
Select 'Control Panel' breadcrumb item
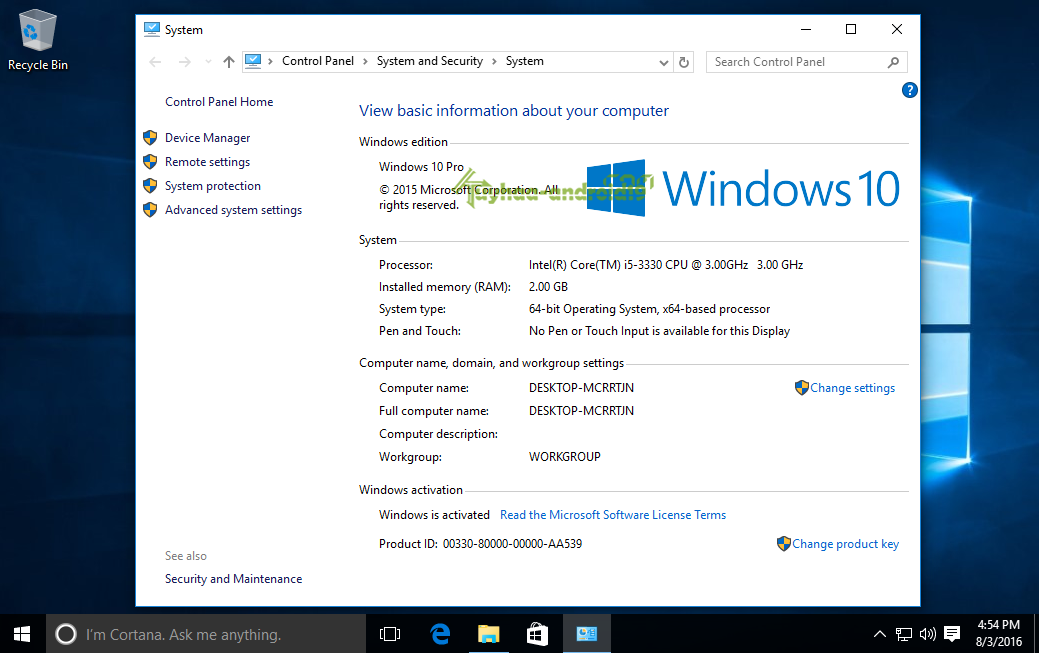[318, 61]
